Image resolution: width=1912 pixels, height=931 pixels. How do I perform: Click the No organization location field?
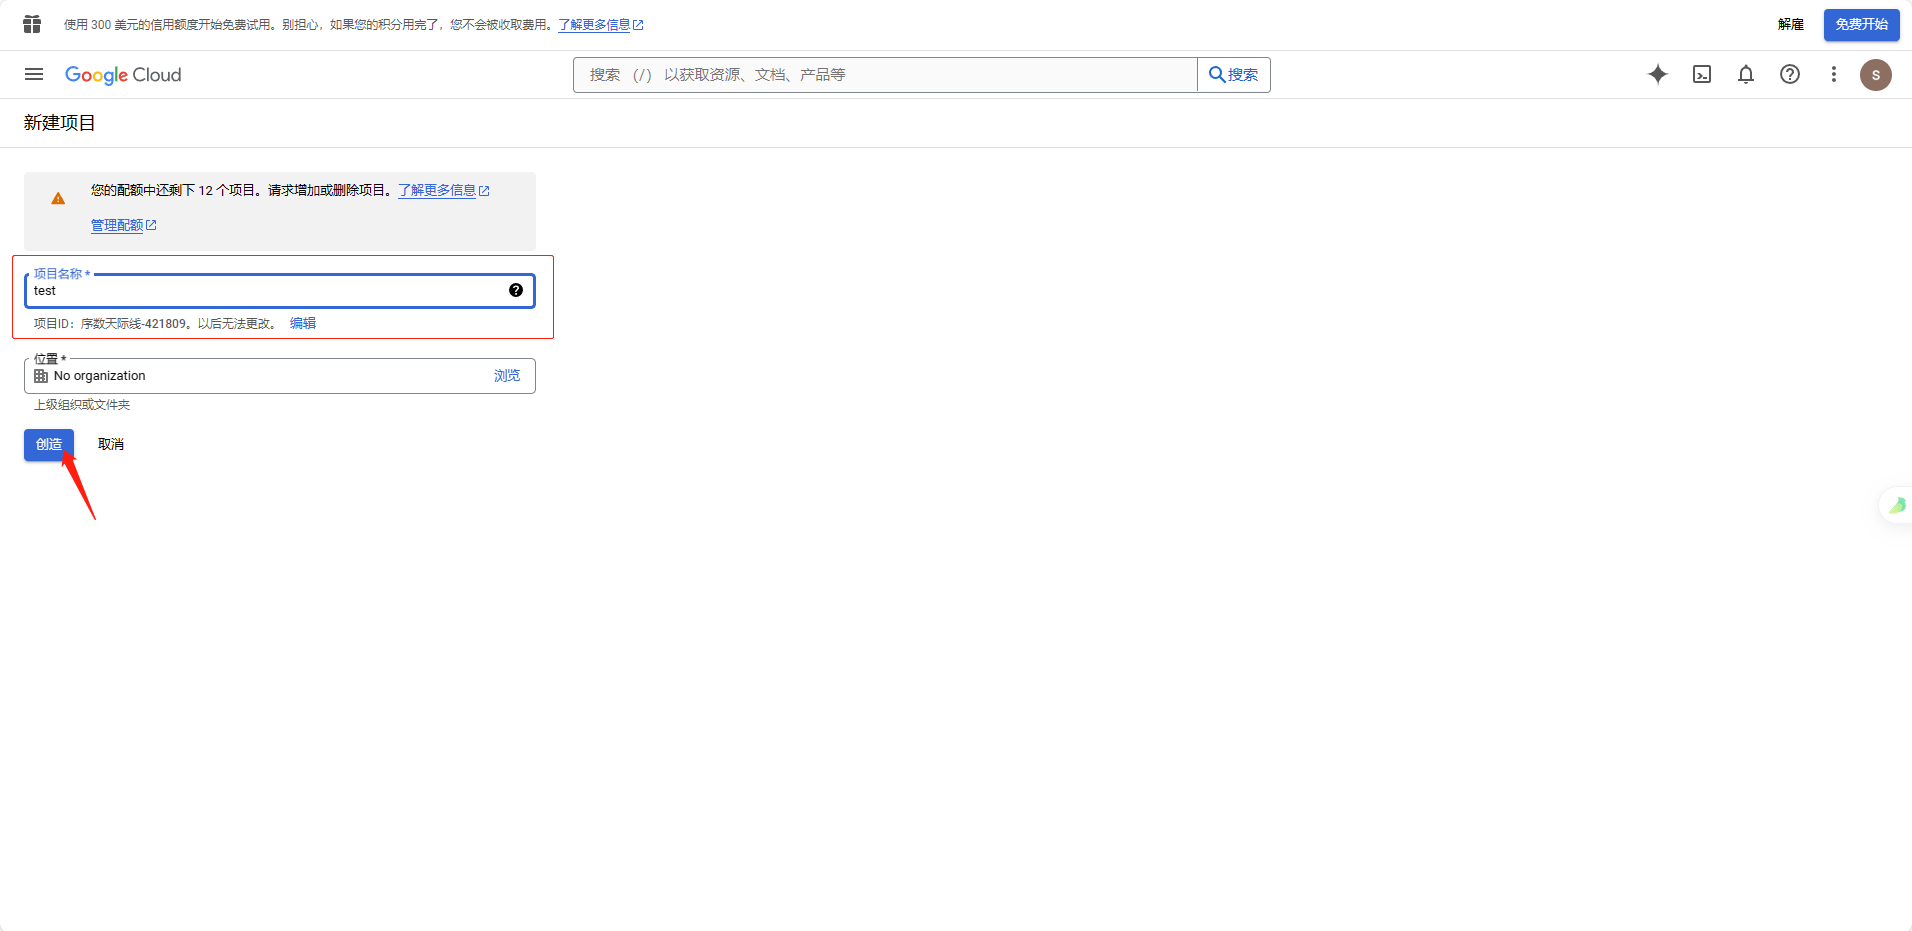[x=280, y=376]
